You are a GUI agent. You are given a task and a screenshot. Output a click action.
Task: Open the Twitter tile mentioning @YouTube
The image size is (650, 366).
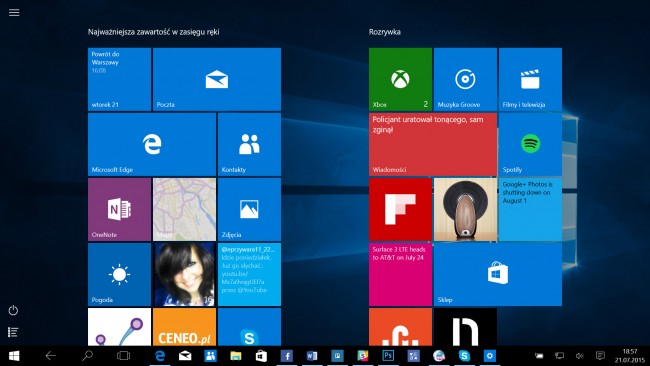249,274
